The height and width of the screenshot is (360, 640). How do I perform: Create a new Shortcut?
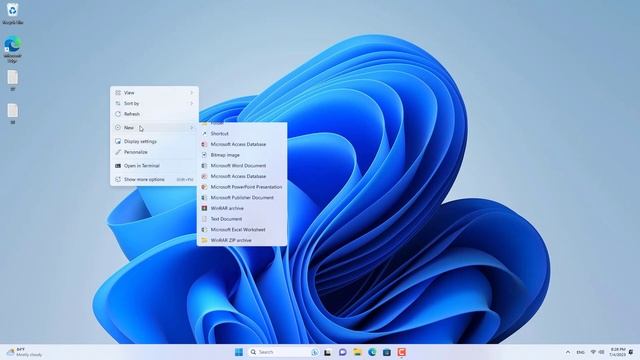click(x=242, y=133)
